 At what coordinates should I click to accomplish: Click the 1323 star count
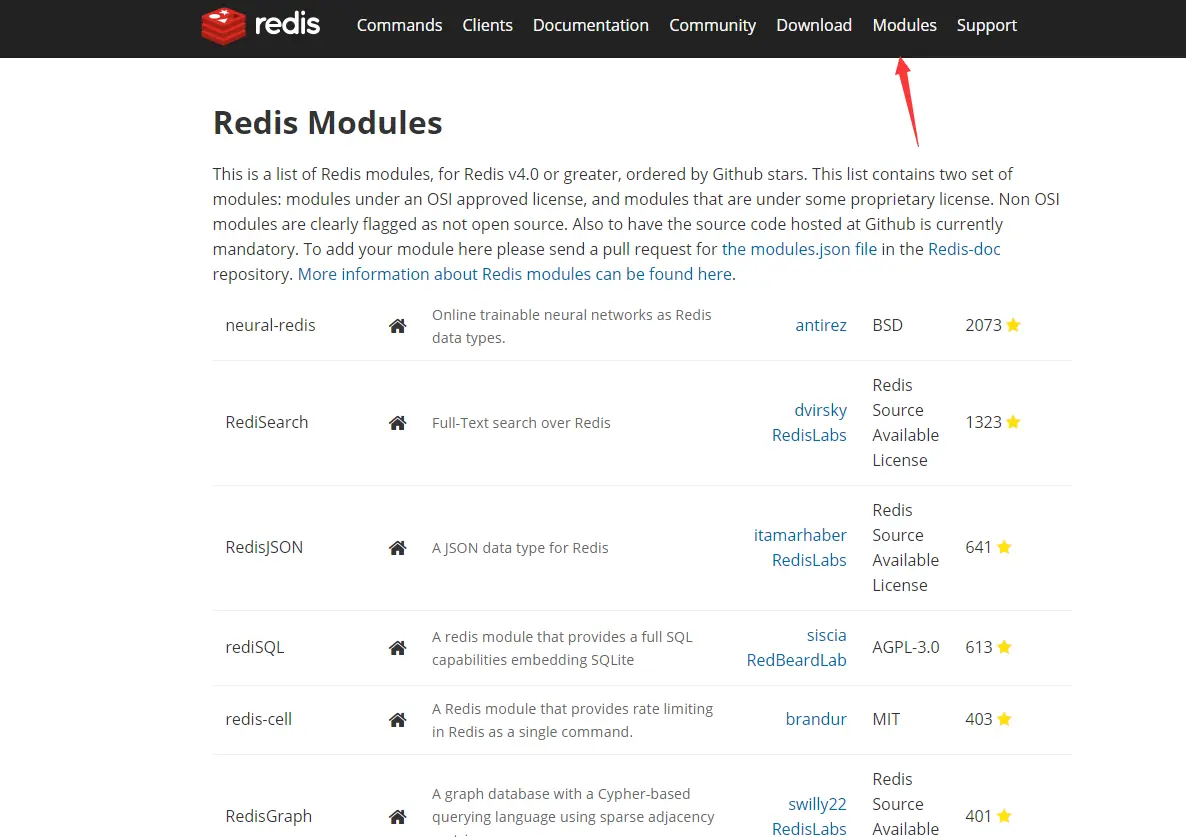pos(983,421)
